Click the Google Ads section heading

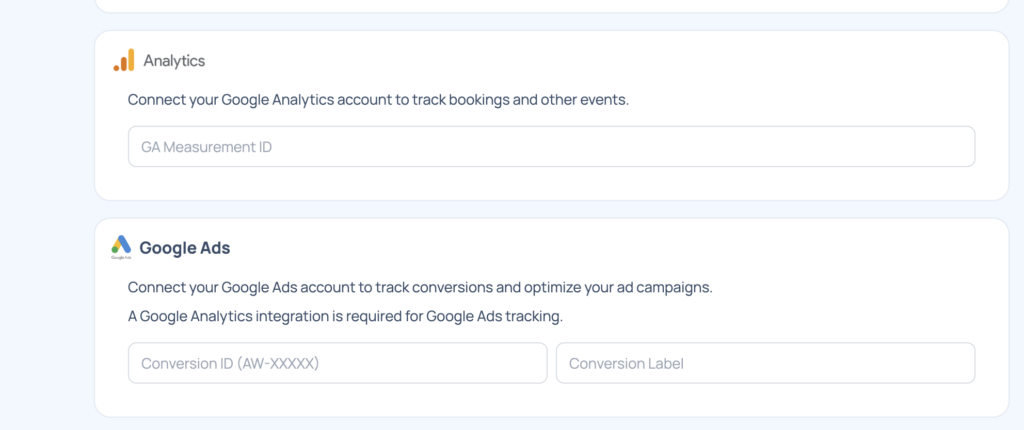coord(185,247)
